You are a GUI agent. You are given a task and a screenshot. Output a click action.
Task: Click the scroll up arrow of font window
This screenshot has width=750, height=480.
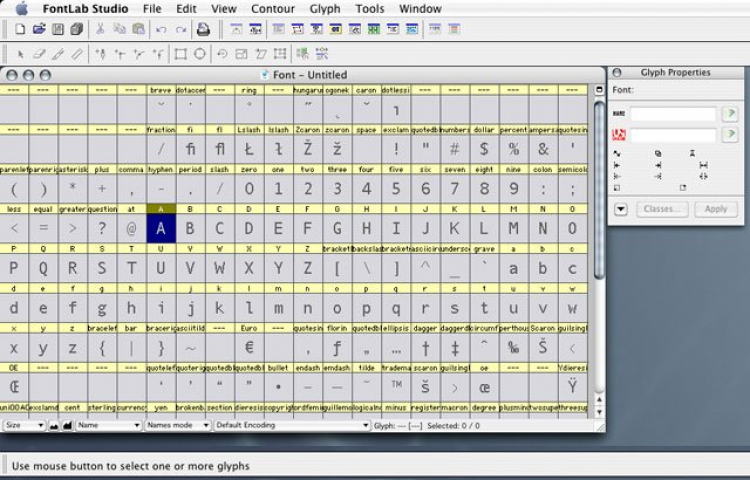(x=599, y=399)
